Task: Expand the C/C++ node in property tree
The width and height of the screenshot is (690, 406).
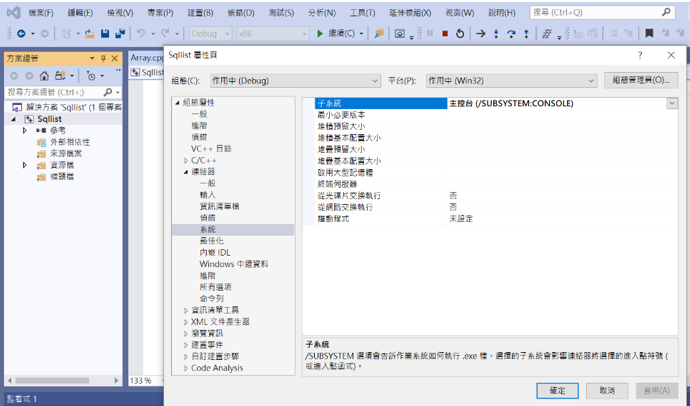Action: pos(186,161)
